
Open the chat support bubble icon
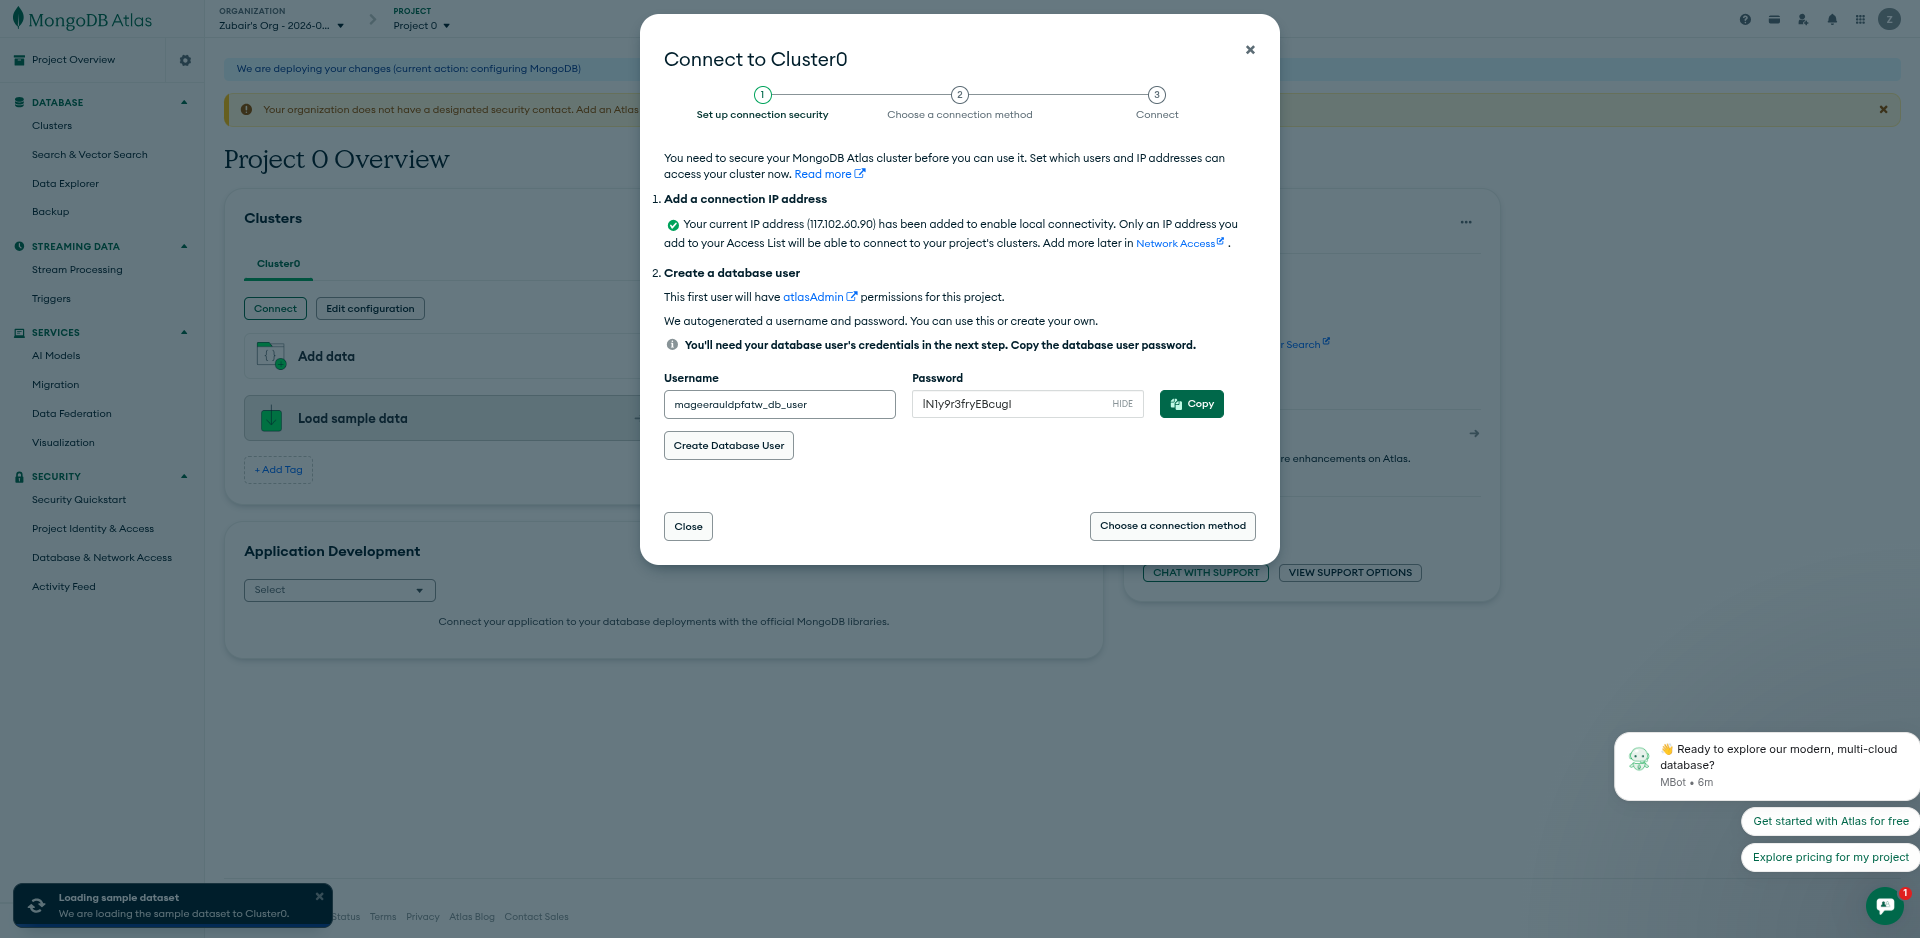point(1885,905)
